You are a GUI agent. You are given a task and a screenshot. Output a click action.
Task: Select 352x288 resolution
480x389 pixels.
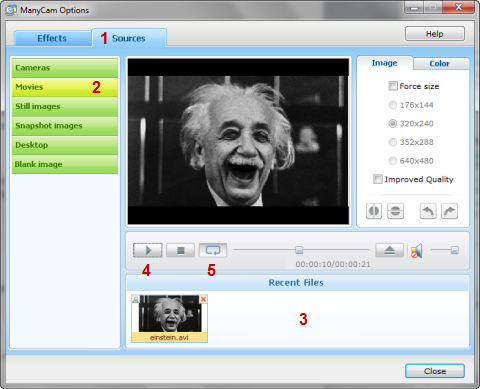pos(393,142)
